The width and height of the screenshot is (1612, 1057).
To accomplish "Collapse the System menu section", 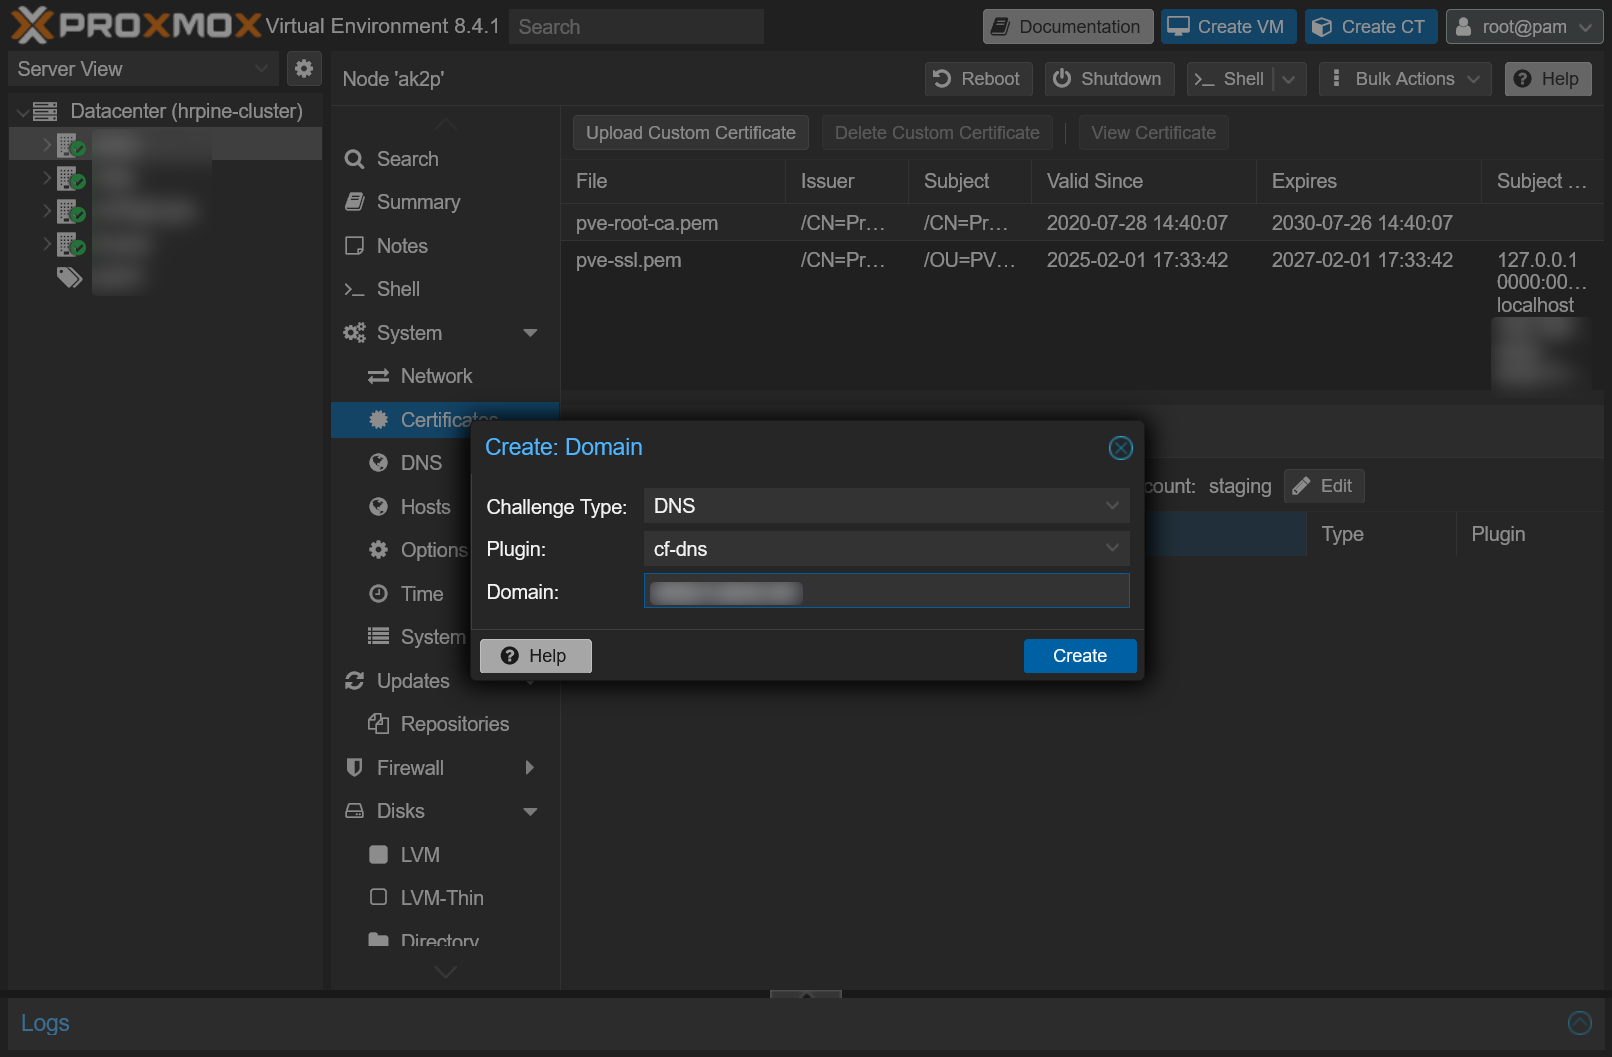I will tap(530, 333).
